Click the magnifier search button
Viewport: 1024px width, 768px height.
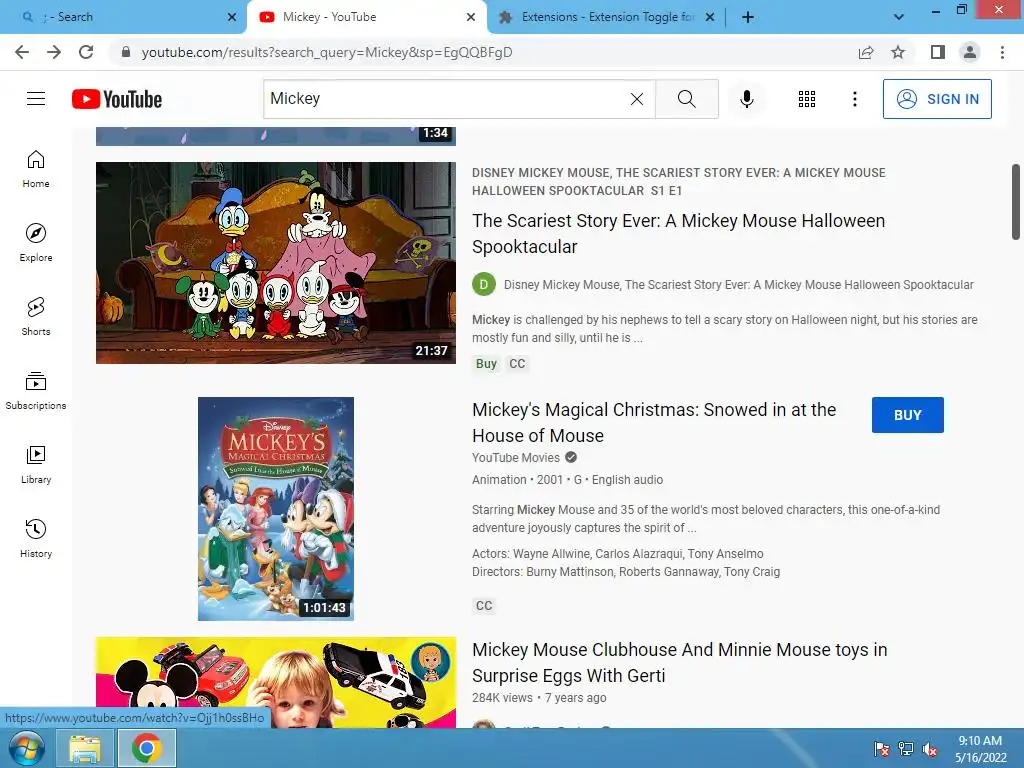[686, 99]
